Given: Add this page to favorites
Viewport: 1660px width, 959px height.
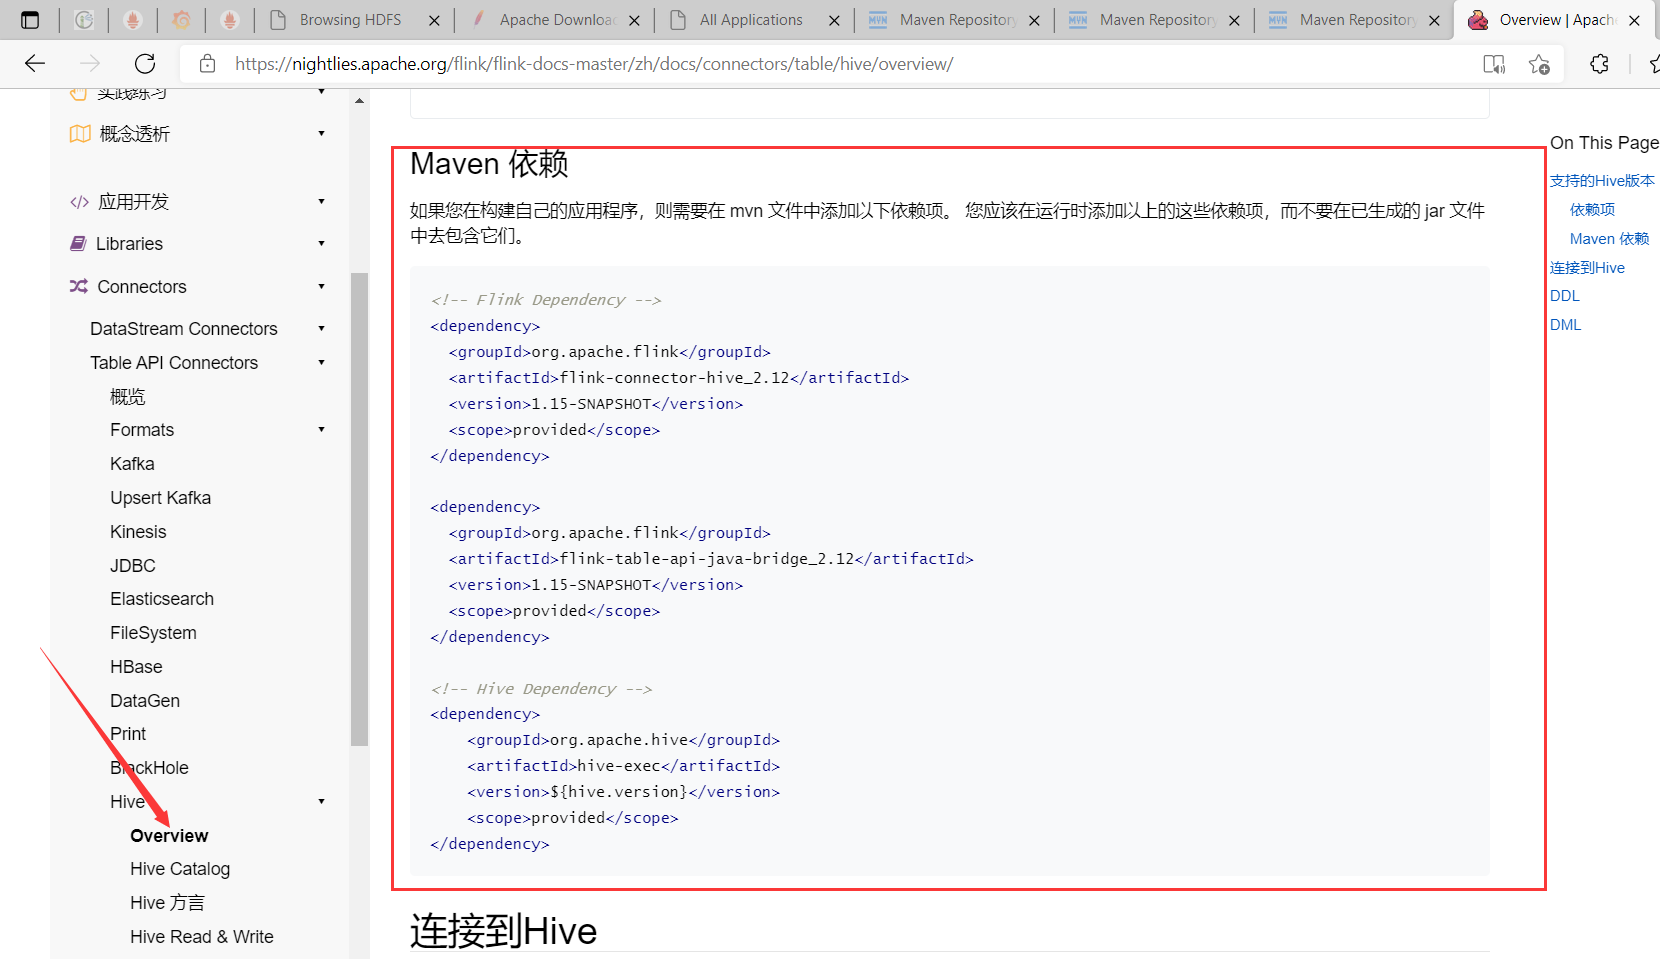Looking at the screenshot, I should point(1540,63).
